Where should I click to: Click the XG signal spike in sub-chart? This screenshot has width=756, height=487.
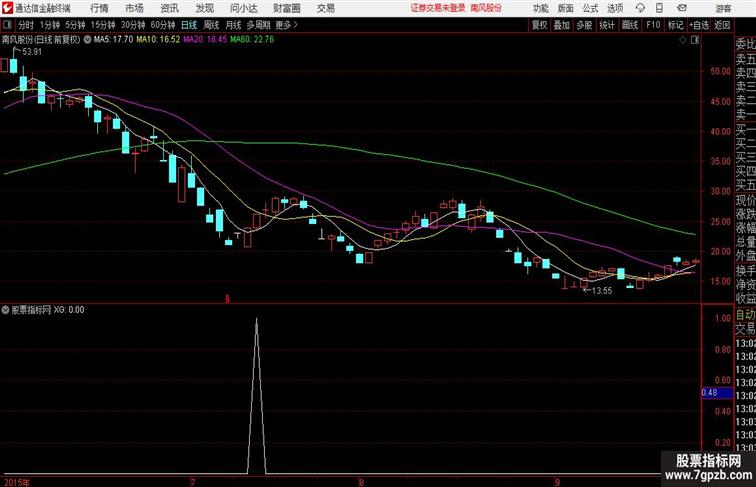point(256,395)
